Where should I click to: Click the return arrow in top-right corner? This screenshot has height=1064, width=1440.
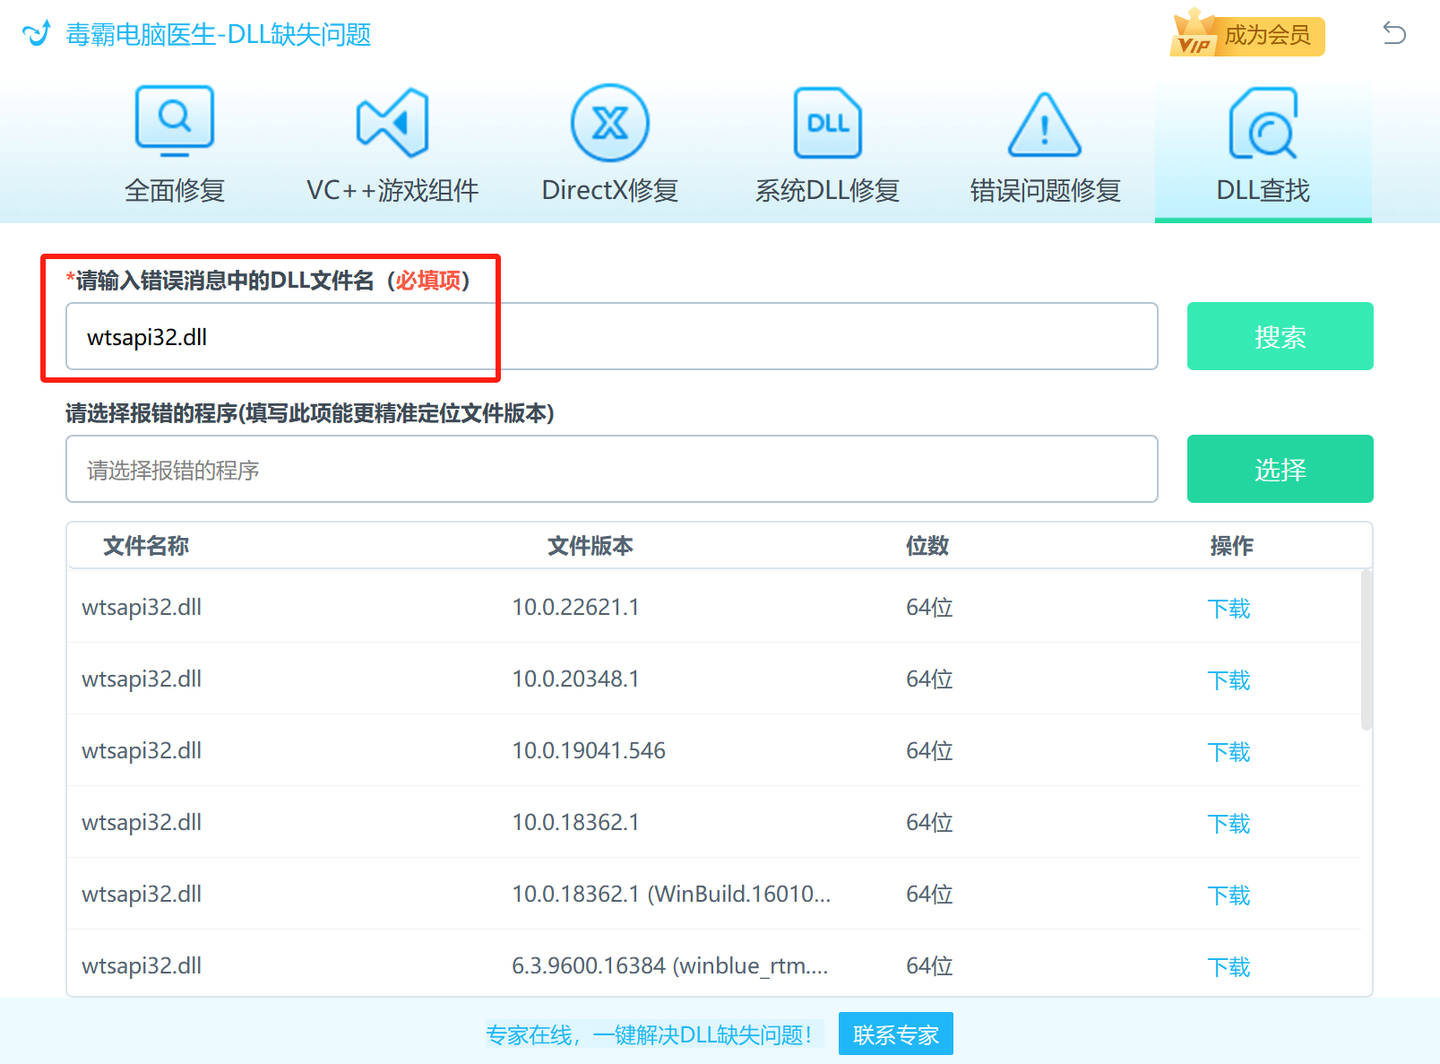tap(1395, 33)
